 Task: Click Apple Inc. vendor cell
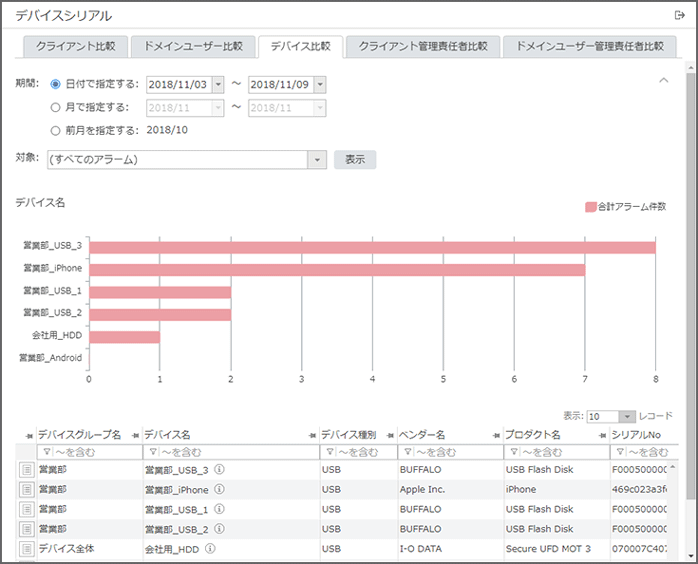[422, 490]
